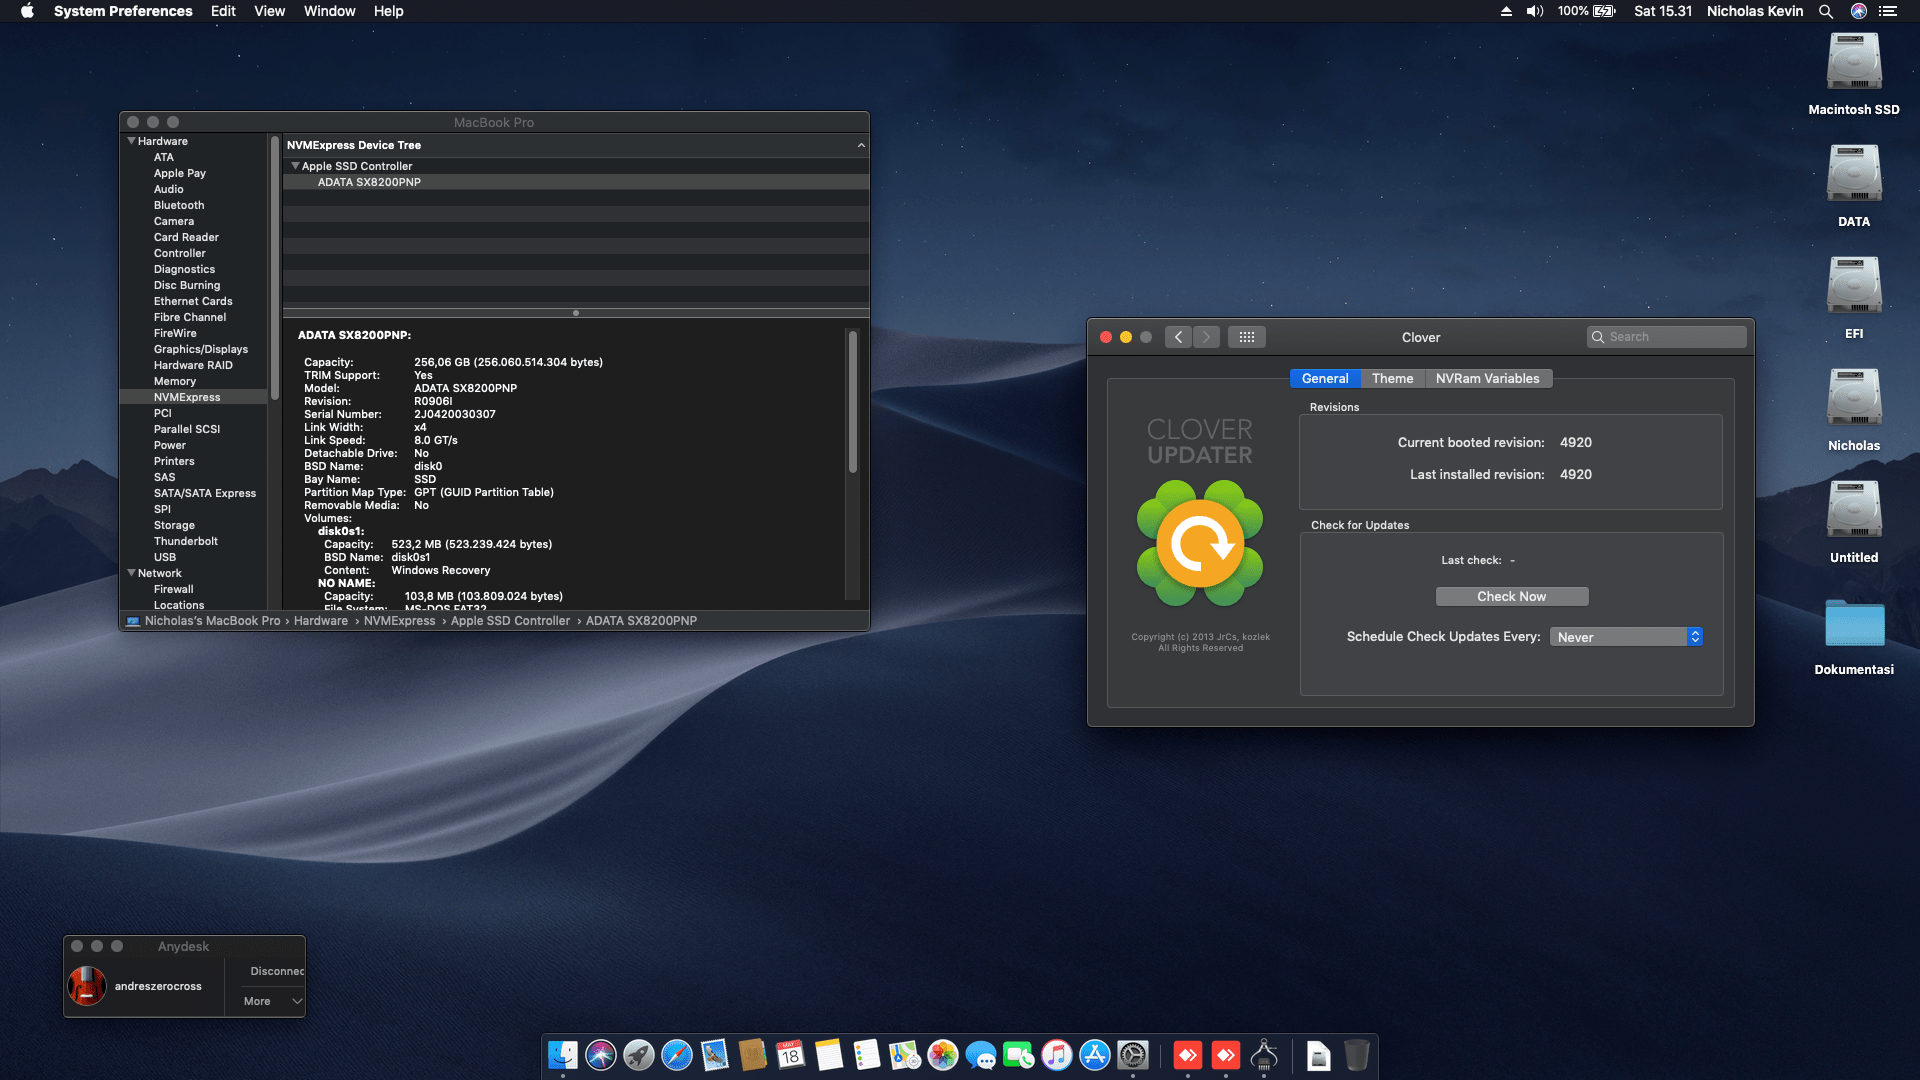Open Safari from the Dock
The width and height of the screenshot is (1920, 1080).
point(678,1057)
